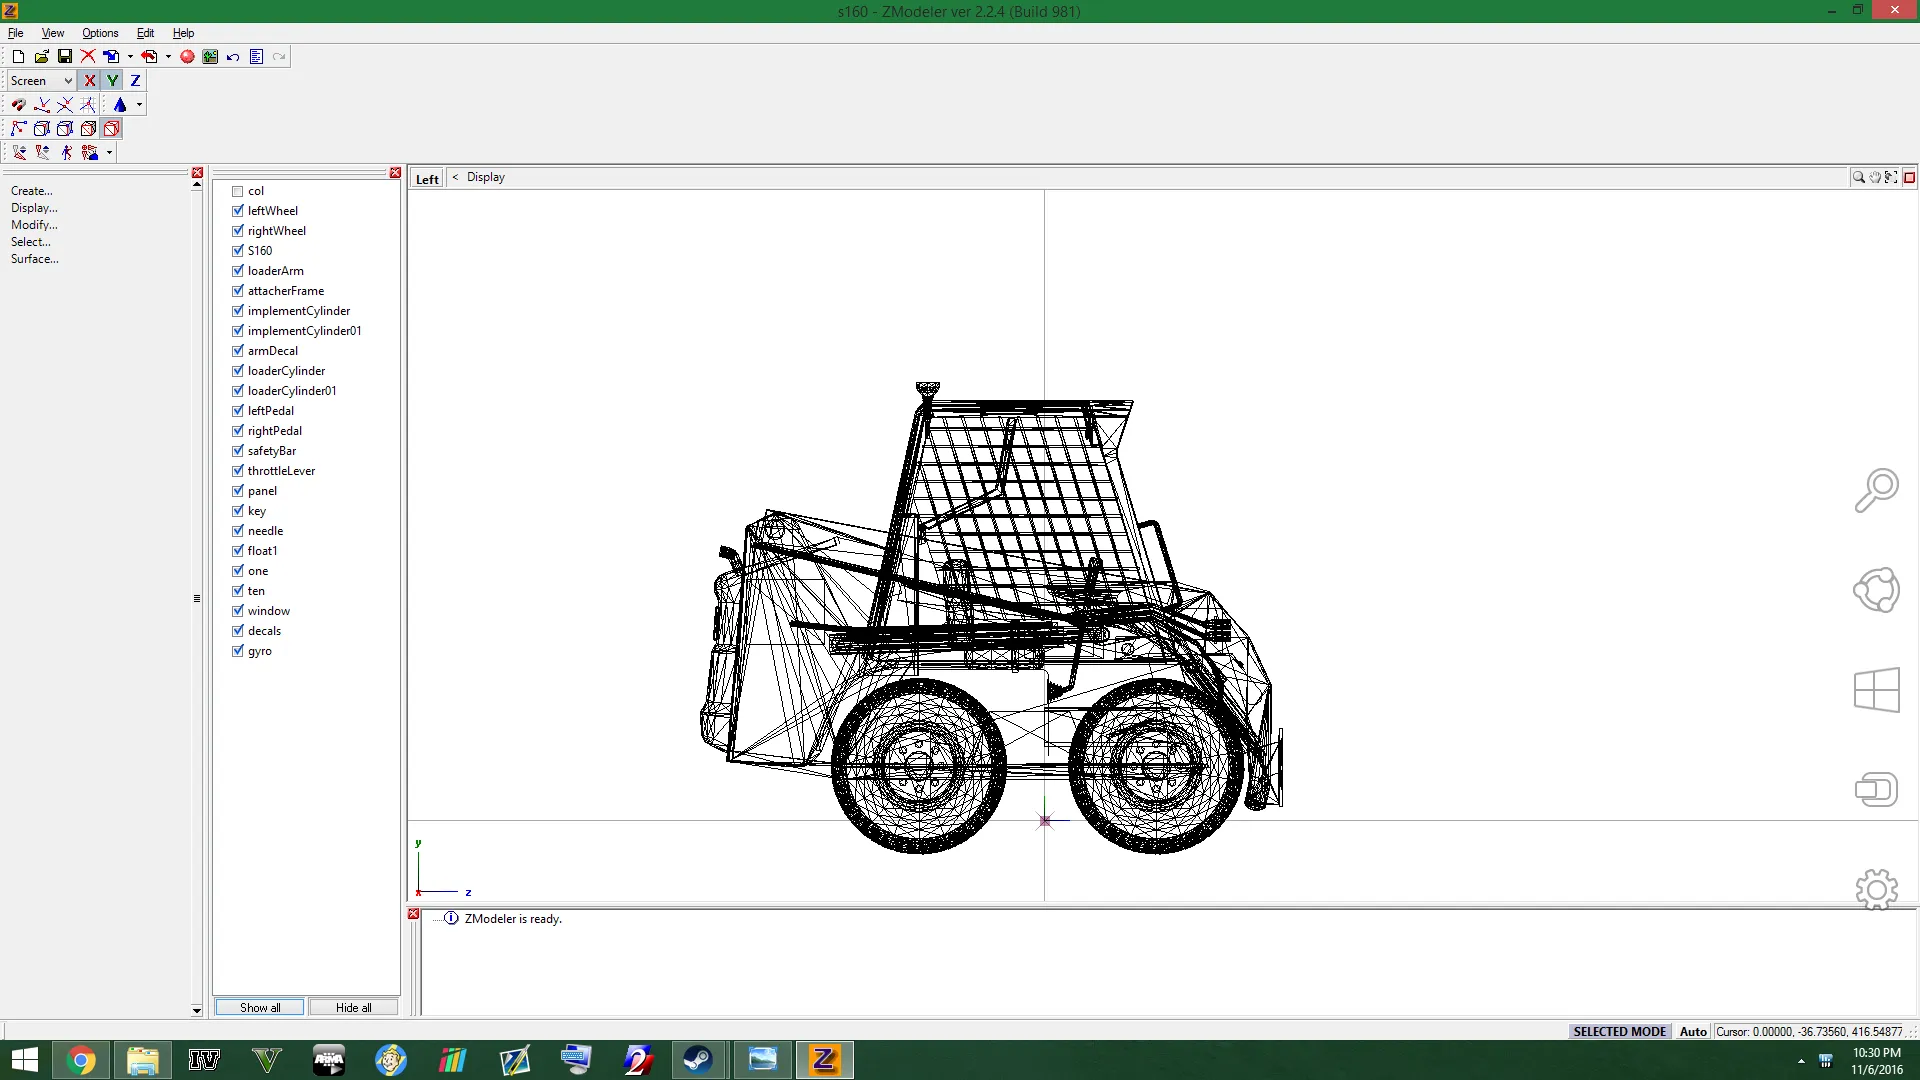Open the Left viewport type selector
Viewport: 1920px width, 1080px height.
(427, 179)
